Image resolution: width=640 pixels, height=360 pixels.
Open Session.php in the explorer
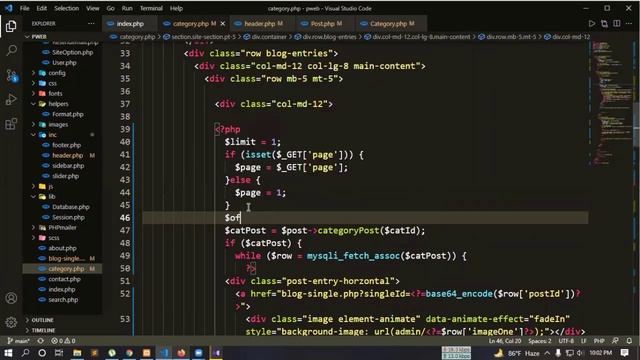(x=68, y=217)
